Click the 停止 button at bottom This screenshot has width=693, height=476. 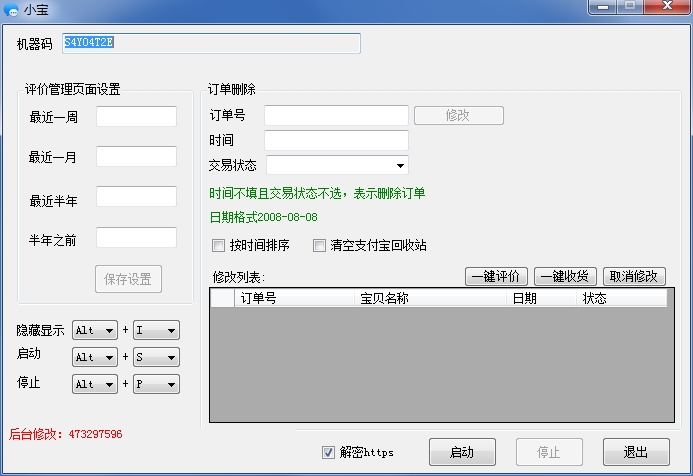click(x=549, y=452)
